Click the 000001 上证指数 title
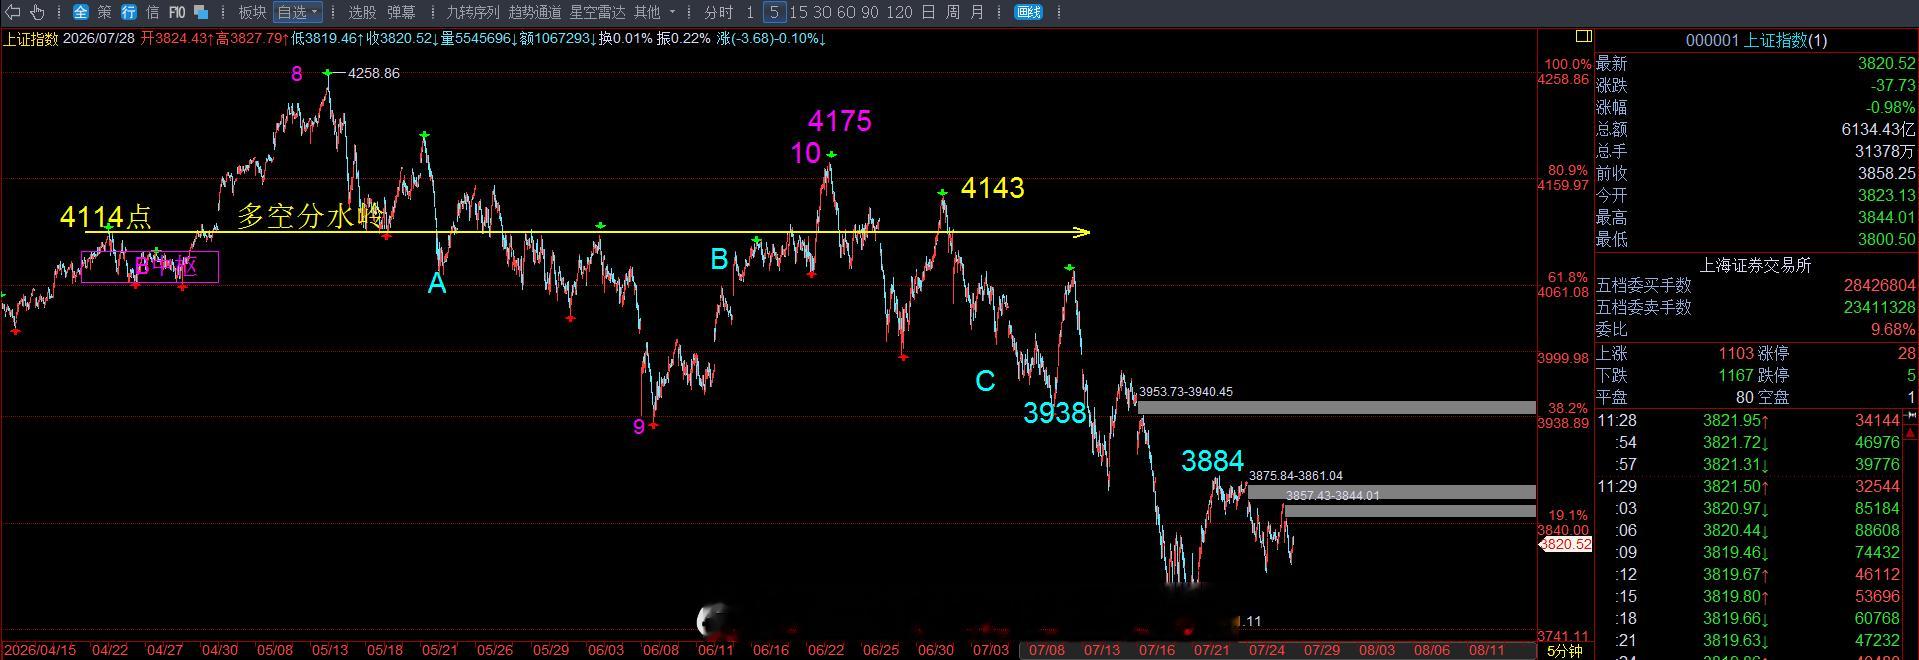Screen dimensions: 1919x660 [x=1756, y=40]
